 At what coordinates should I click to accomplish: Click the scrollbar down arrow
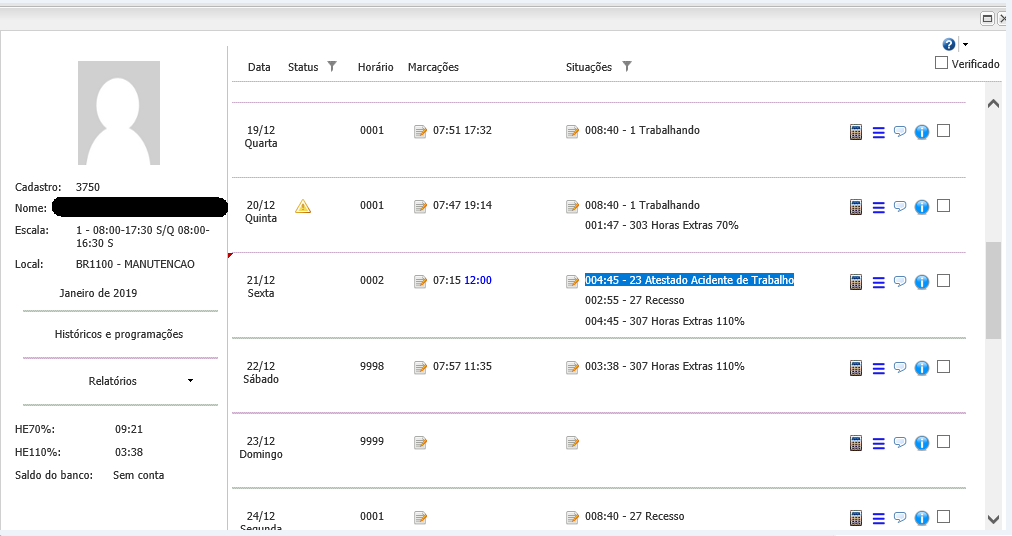[x=993, y=519]
